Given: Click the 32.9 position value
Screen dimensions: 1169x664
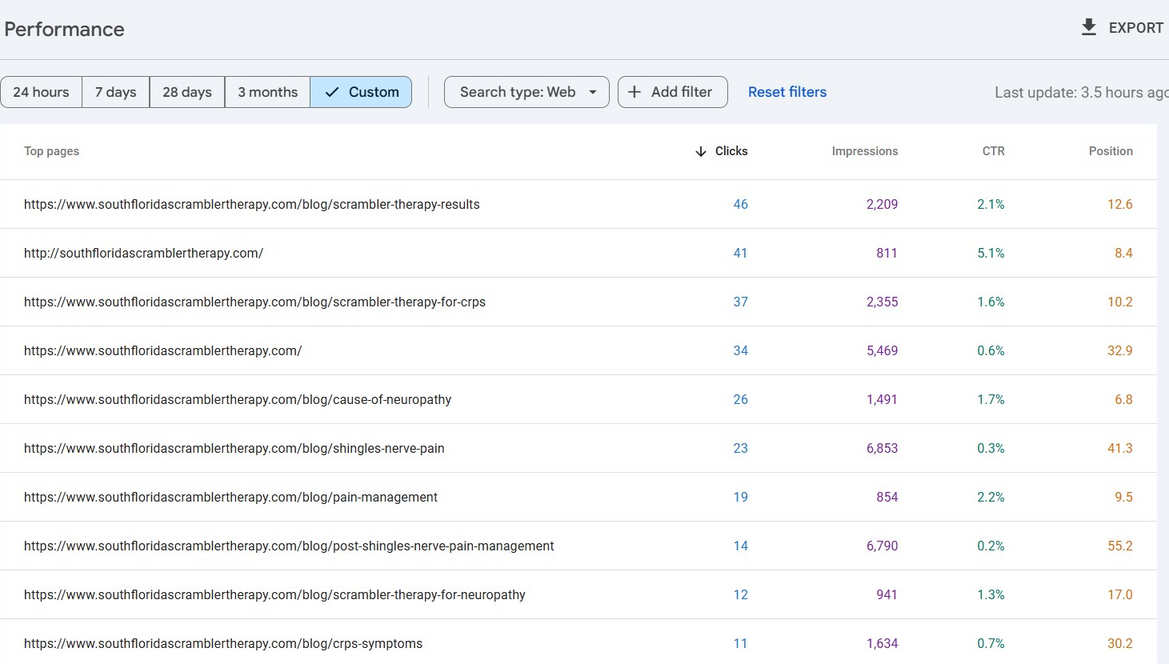Looking at the screenshot, I should [1120, 350].
